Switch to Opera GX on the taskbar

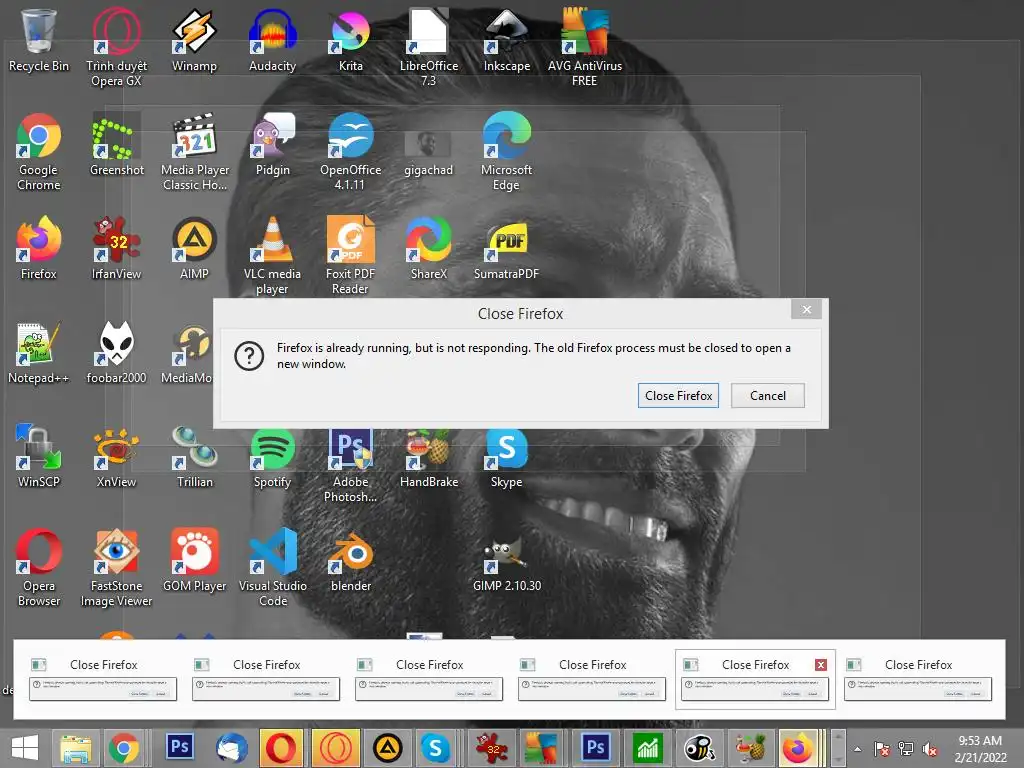(336, 748)
